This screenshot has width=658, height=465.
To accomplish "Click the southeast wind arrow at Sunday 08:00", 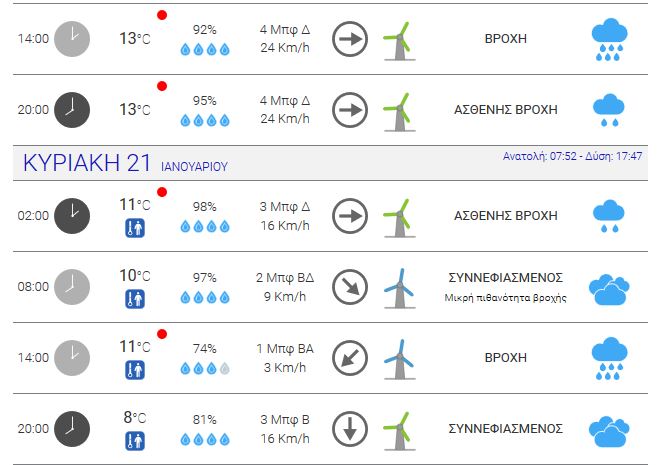I will pos(350,287).
